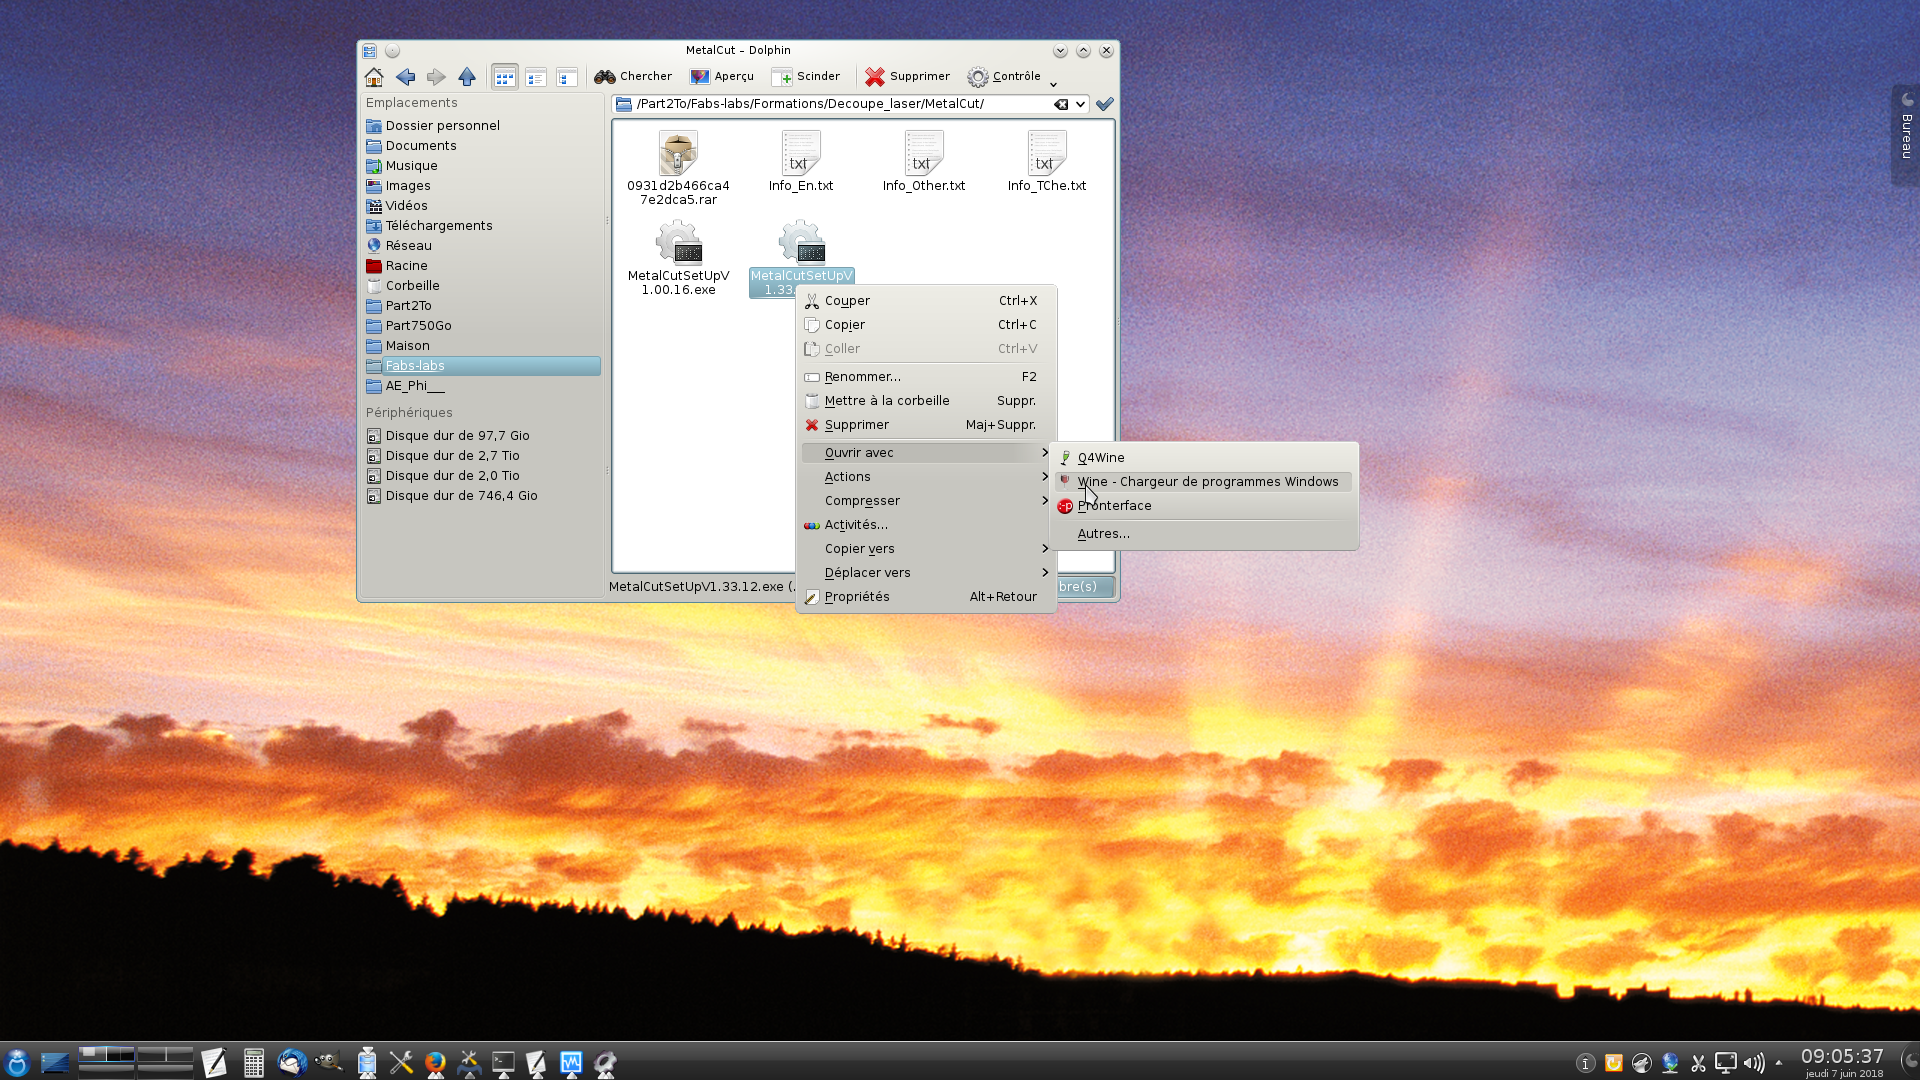
Task: Open the Contrôle gear menu
Action: [1004, 77]
